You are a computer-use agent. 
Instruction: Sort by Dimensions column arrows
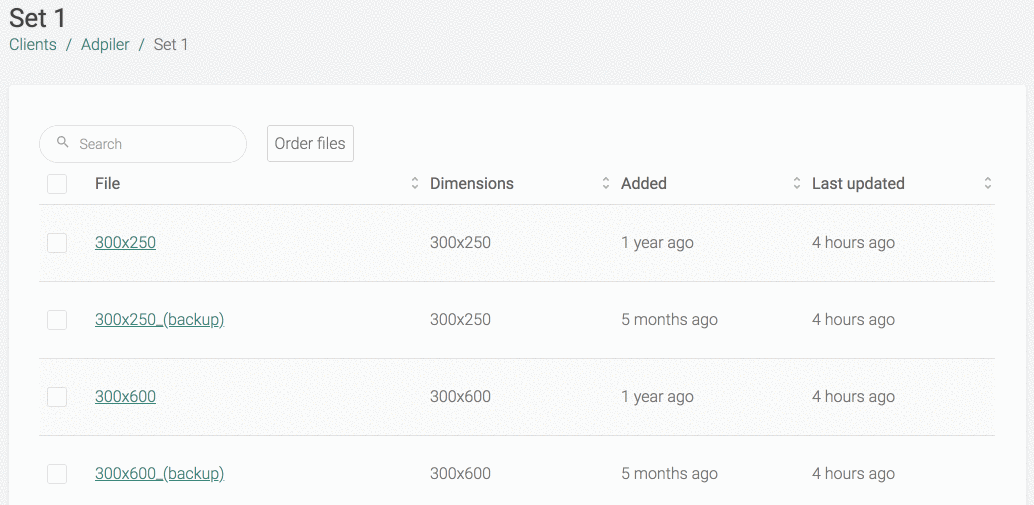point(605,183)
